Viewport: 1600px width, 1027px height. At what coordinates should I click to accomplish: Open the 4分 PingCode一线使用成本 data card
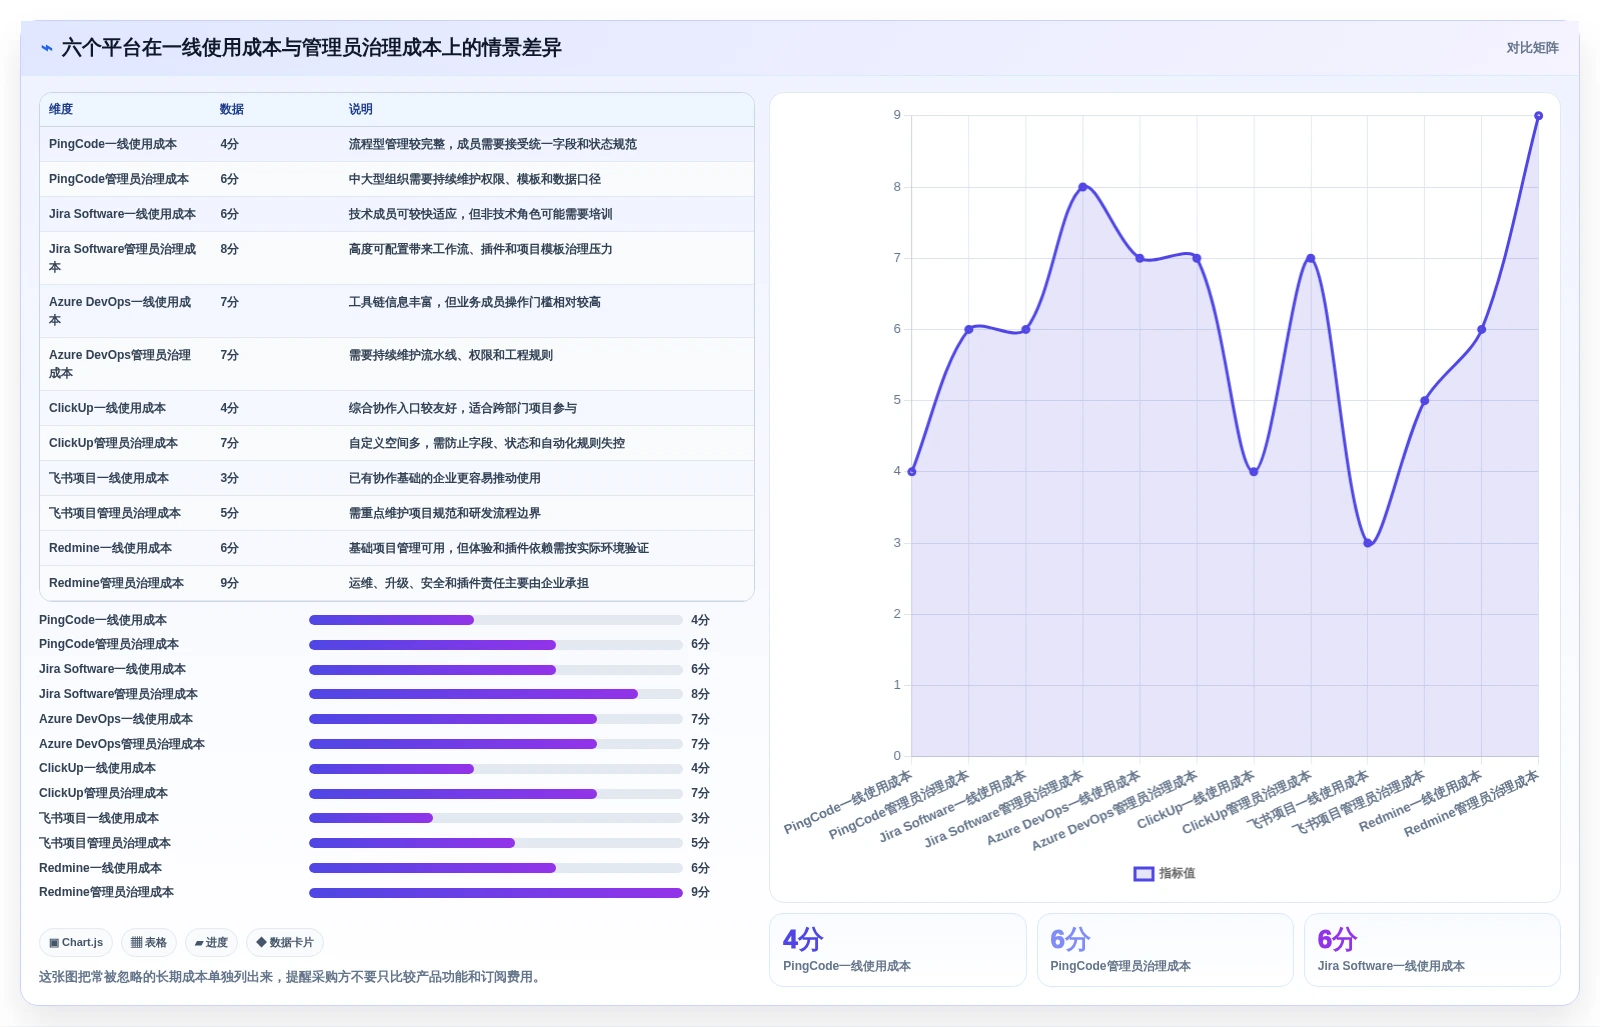point(898,950)
